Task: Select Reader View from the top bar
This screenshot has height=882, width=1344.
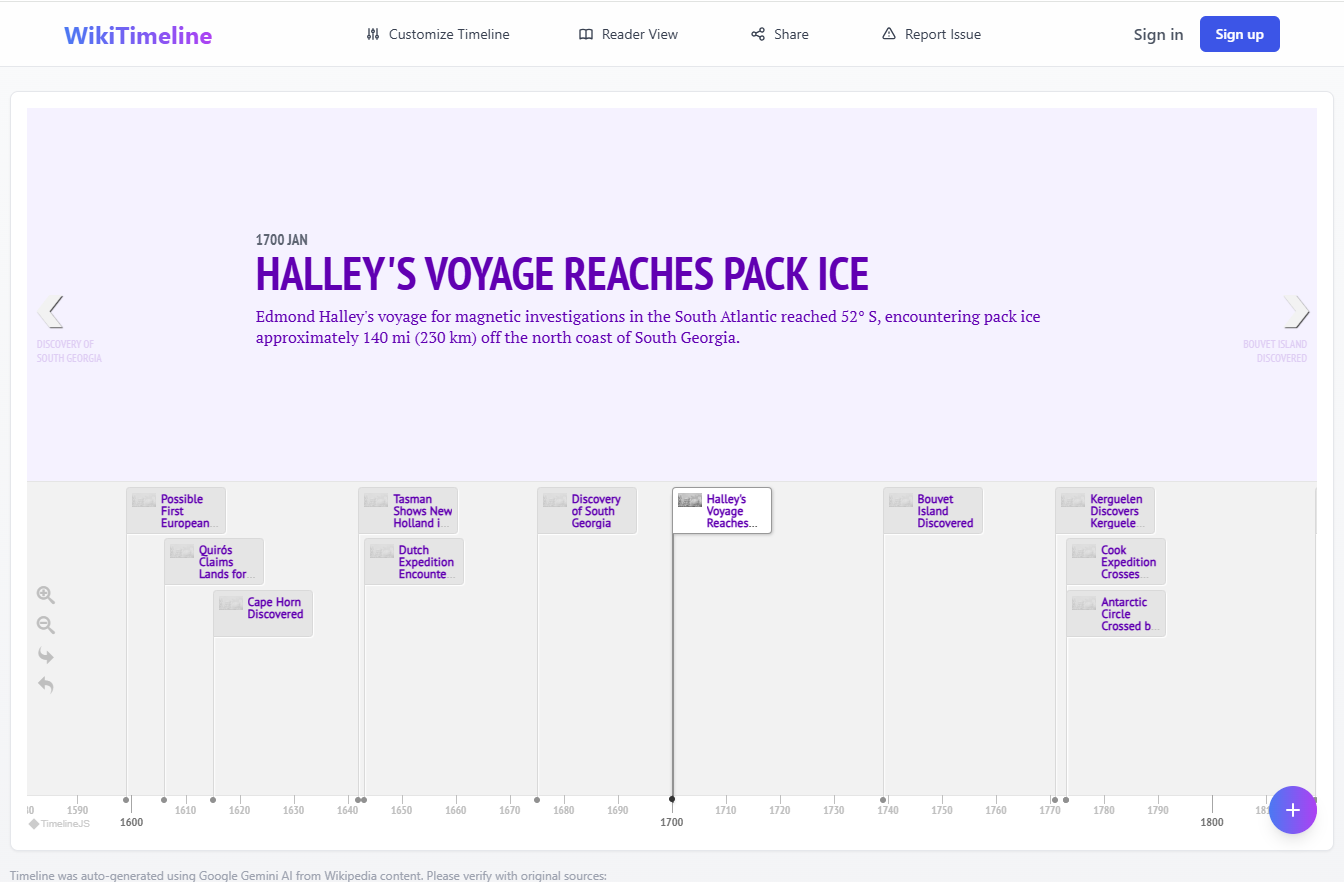Action: coord(628,33)
